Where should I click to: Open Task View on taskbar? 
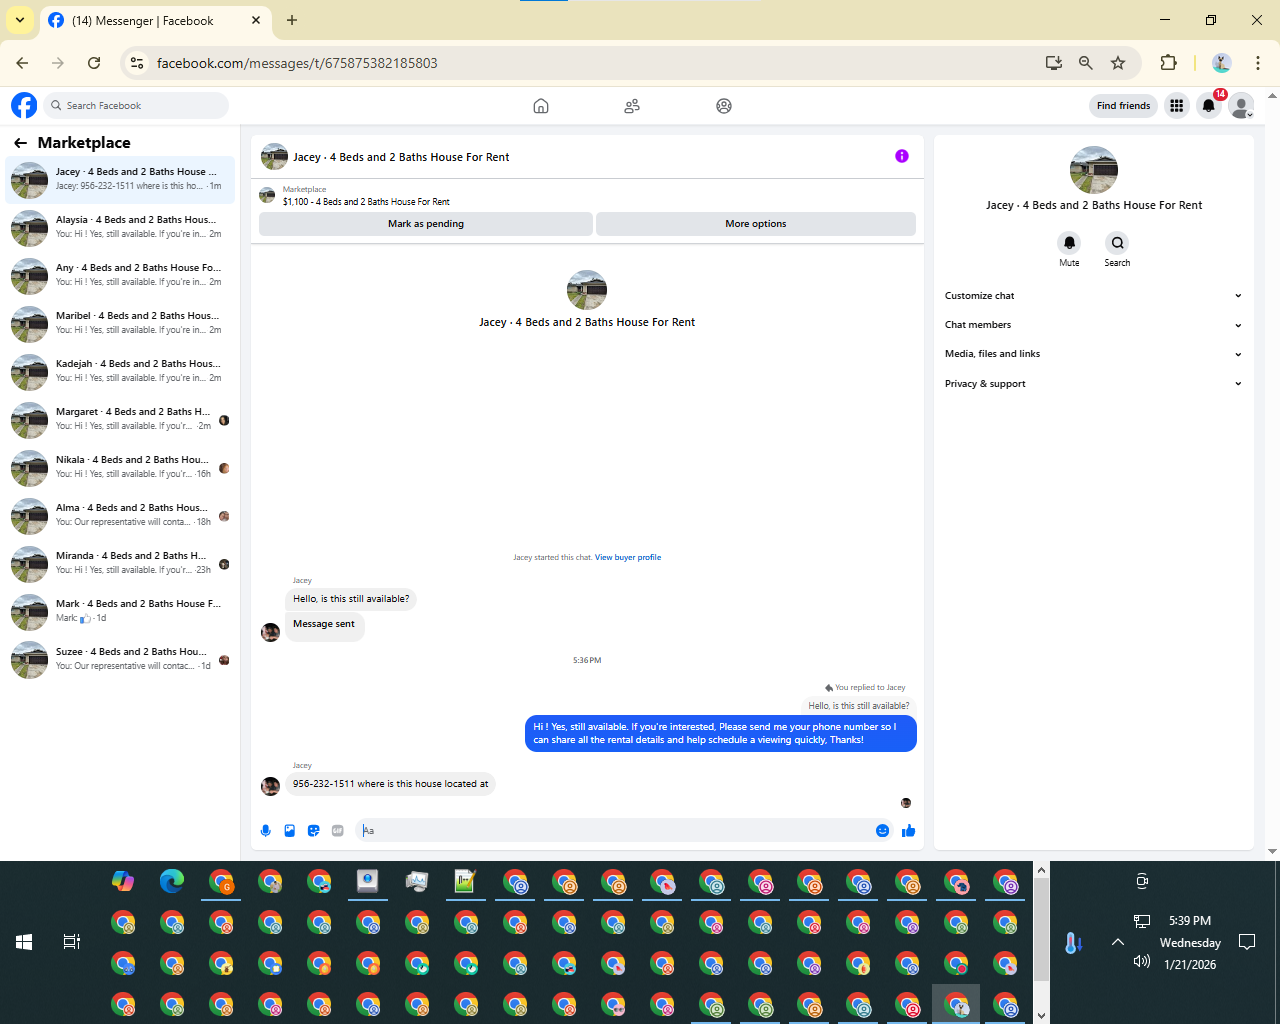tap(72, 942)
